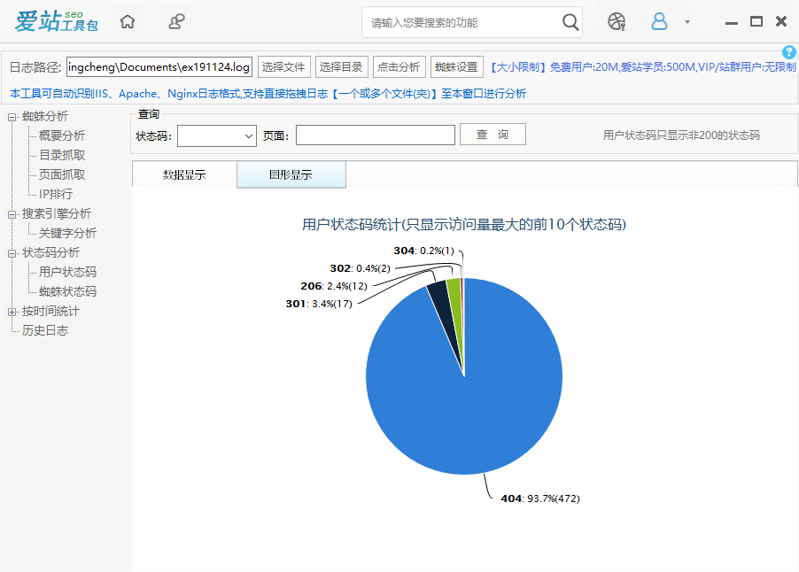
Task: Click the 状态码分析 tree label
Action: pos(50,253)
